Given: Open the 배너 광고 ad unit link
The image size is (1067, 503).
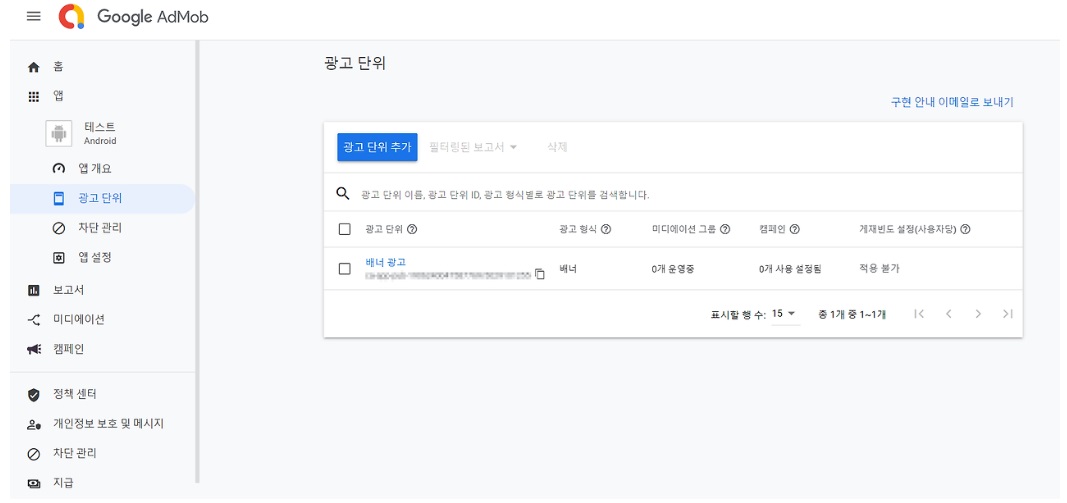Looking at the screenshot, I should [385, 262].
